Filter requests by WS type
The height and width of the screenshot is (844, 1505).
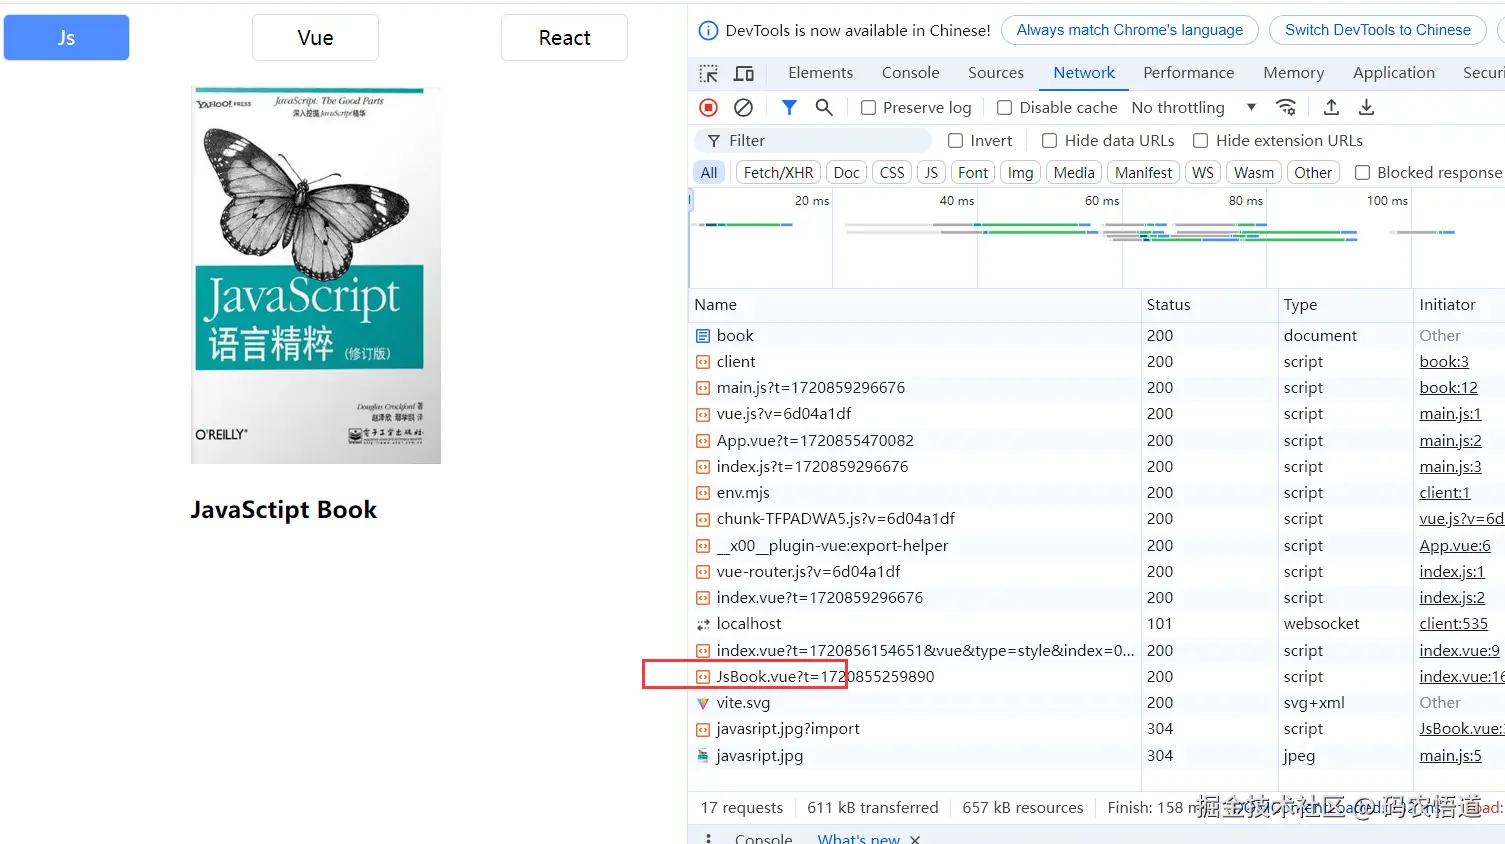pyautogui.click(x=1203, y=173)
